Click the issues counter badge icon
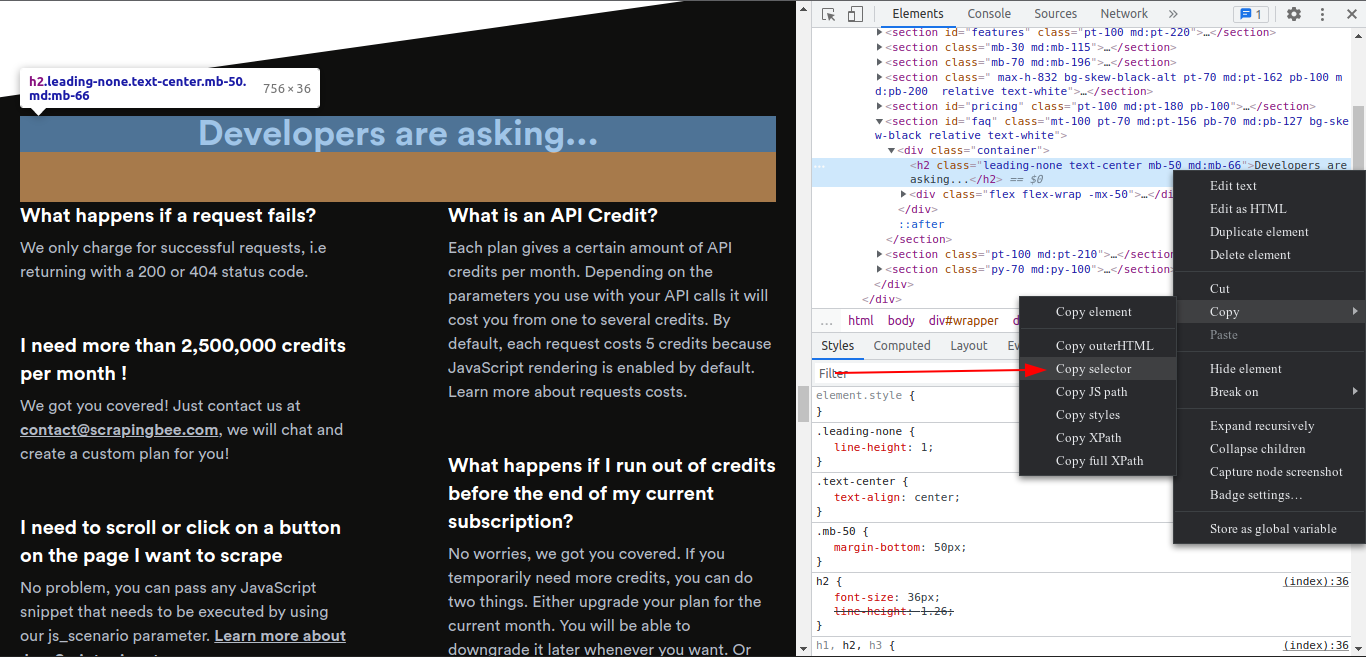The image size is (1366, 657). [1251, 14]
